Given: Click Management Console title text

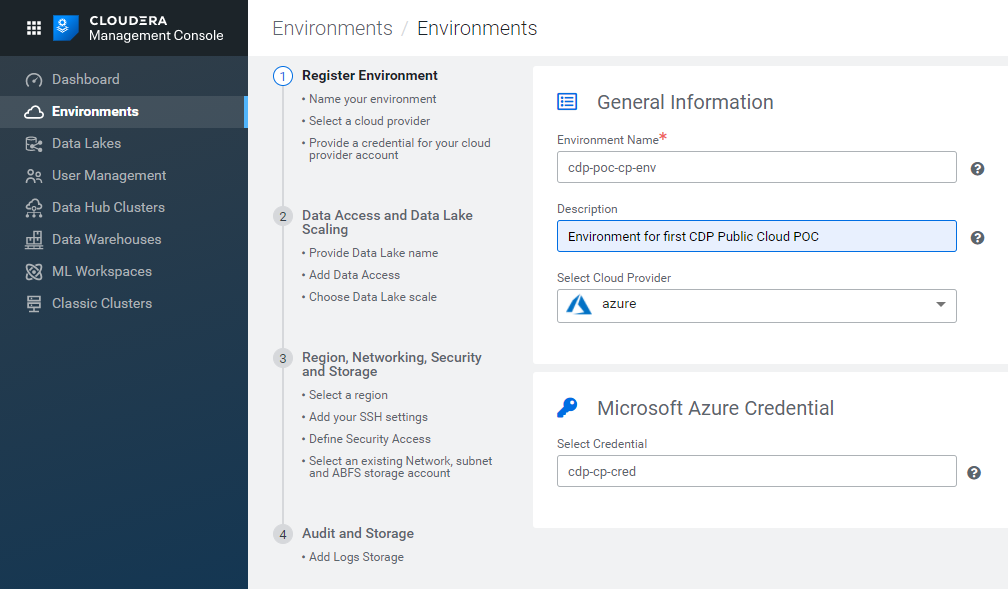Looking at the screenshot, I should [x=156, y=35].
